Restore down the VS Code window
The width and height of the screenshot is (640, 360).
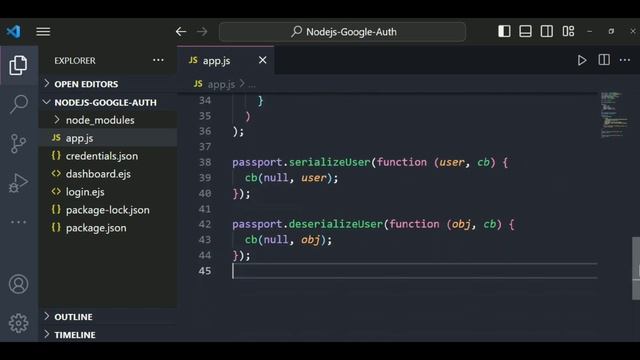[x=611, y=31]
